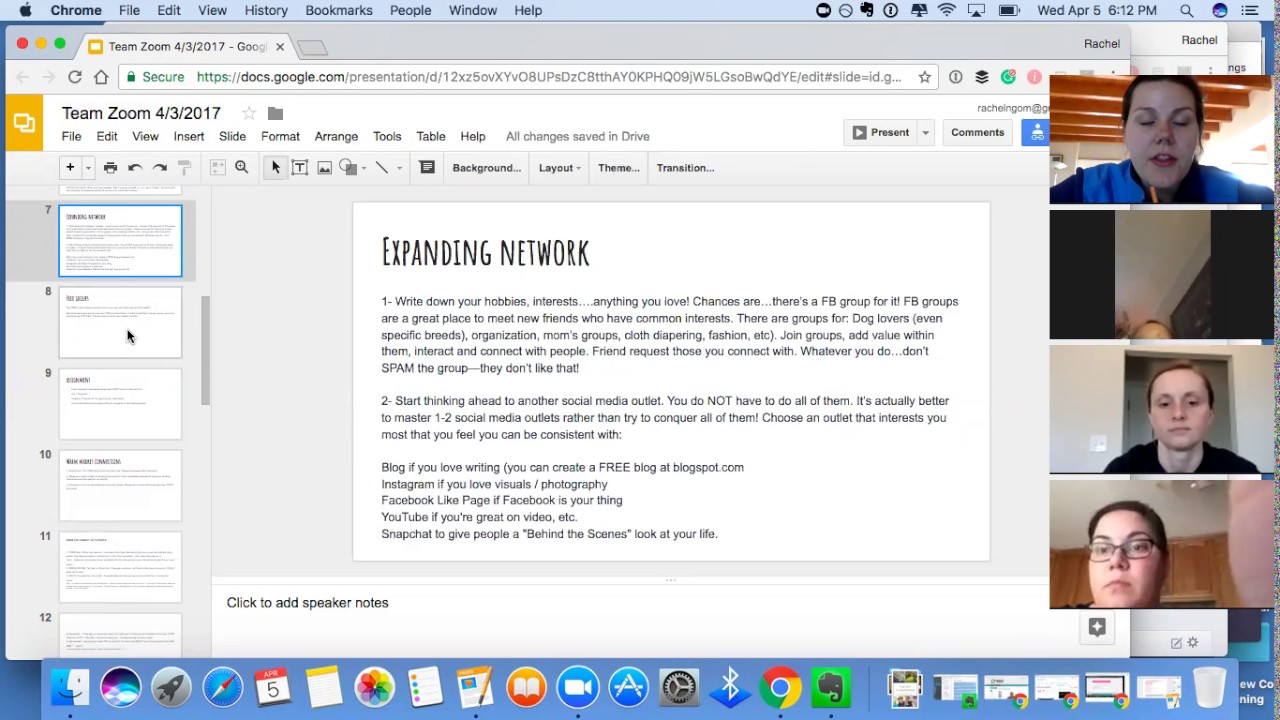The image size is (1280, 720).
Task: Open the Transition panel
Action: coord(685,168)
